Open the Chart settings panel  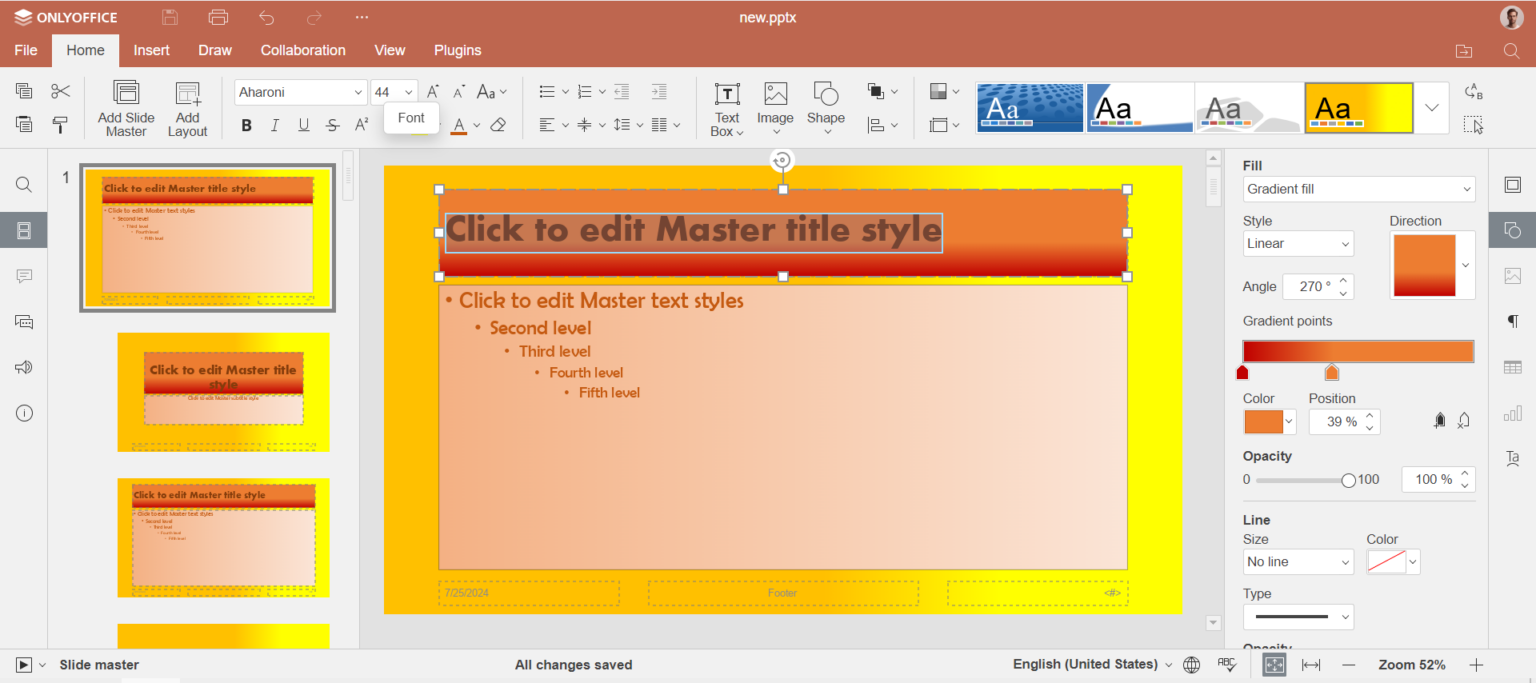point(1512,412)
